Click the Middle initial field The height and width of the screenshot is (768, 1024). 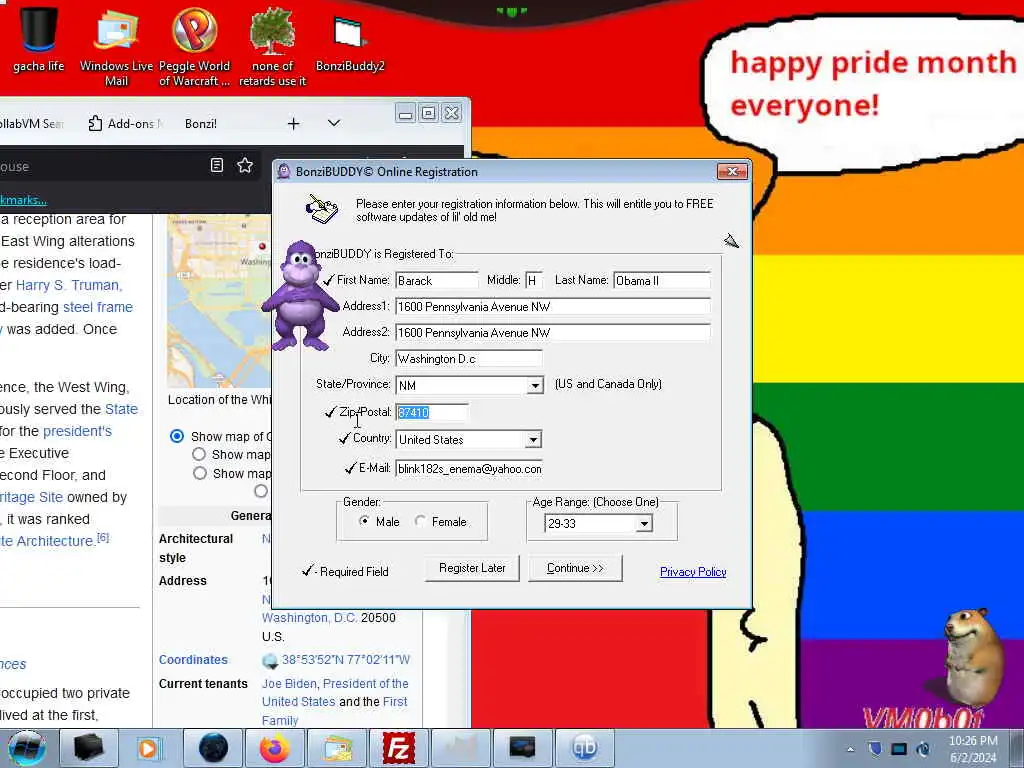(534, 280)
